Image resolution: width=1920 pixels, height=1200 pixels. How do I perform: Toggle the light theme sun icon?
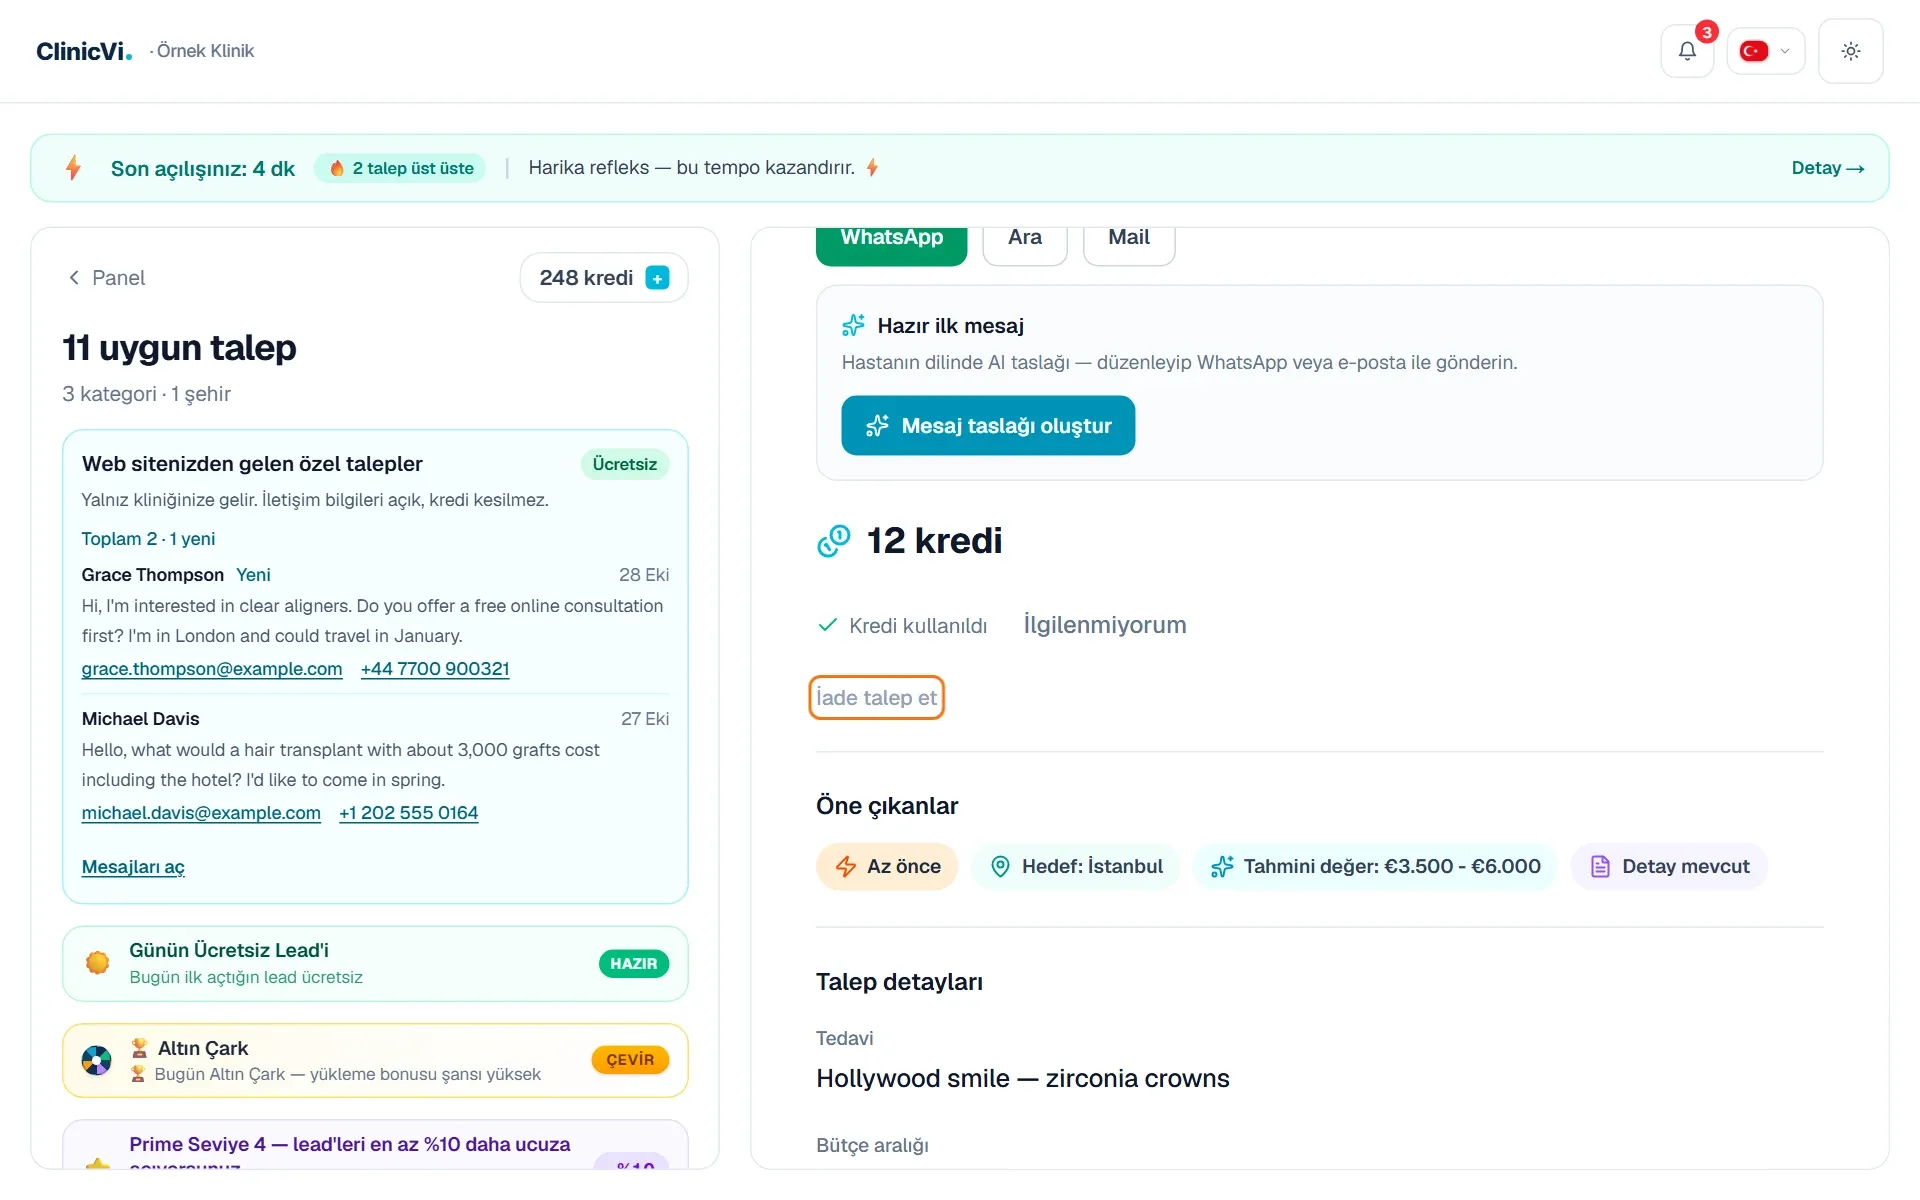click(x=1850, y=51)
